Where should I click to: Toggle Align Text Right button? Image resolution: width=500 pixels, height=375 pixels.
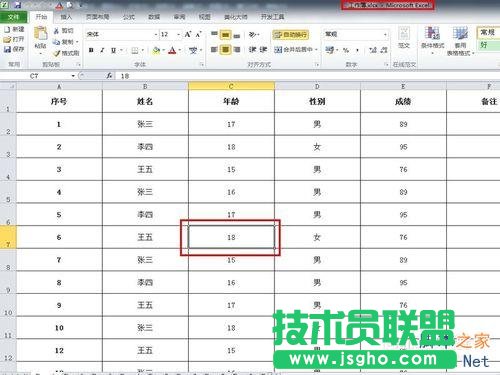237,50
